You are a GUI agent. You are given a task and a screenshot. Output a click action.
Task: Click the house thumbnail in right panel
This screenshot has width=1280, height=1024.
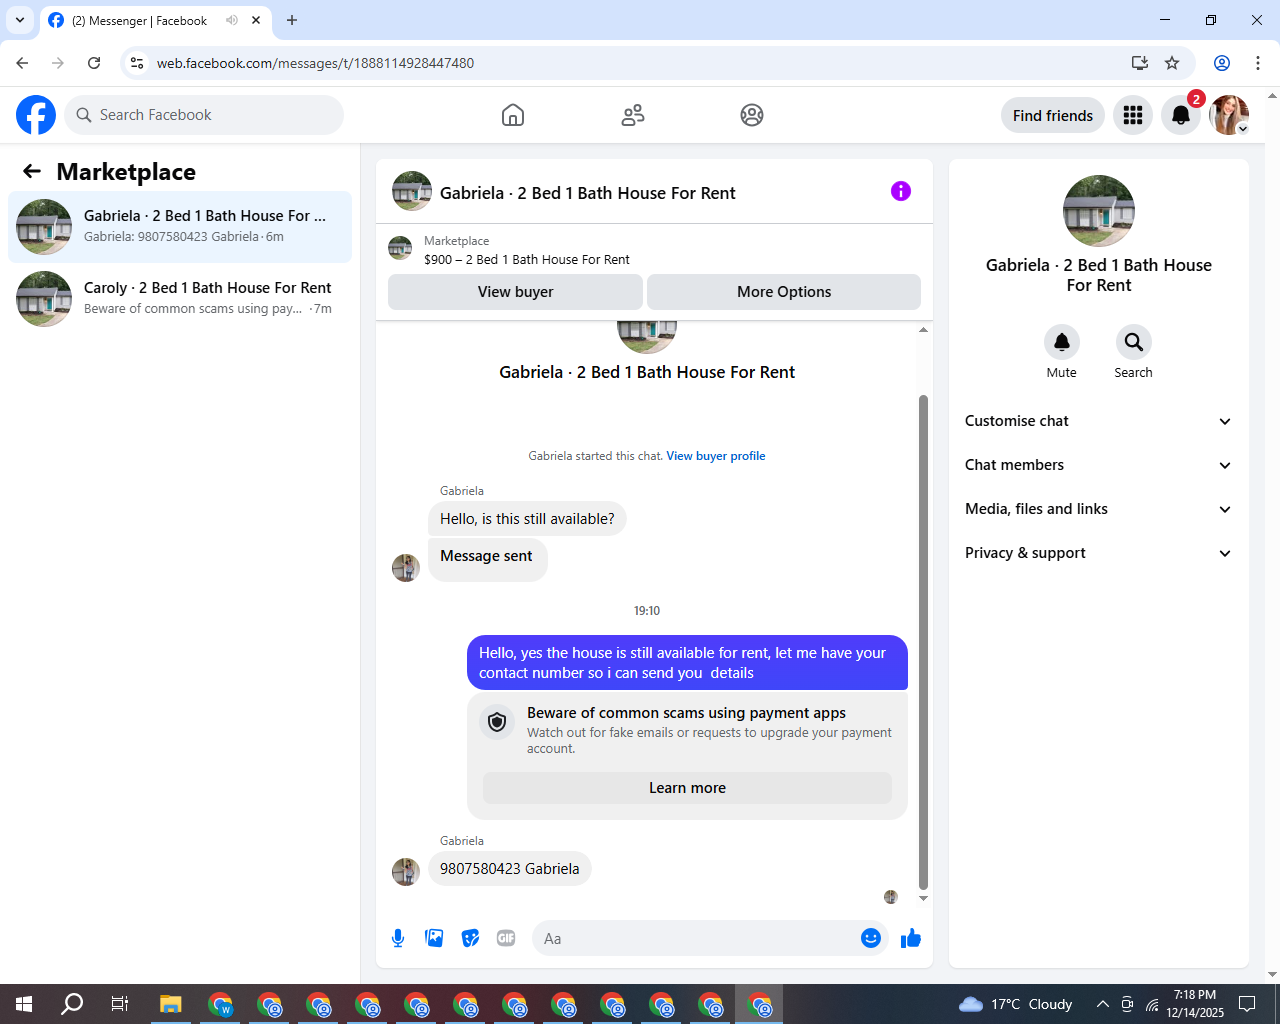click(x=1099, y=211)
